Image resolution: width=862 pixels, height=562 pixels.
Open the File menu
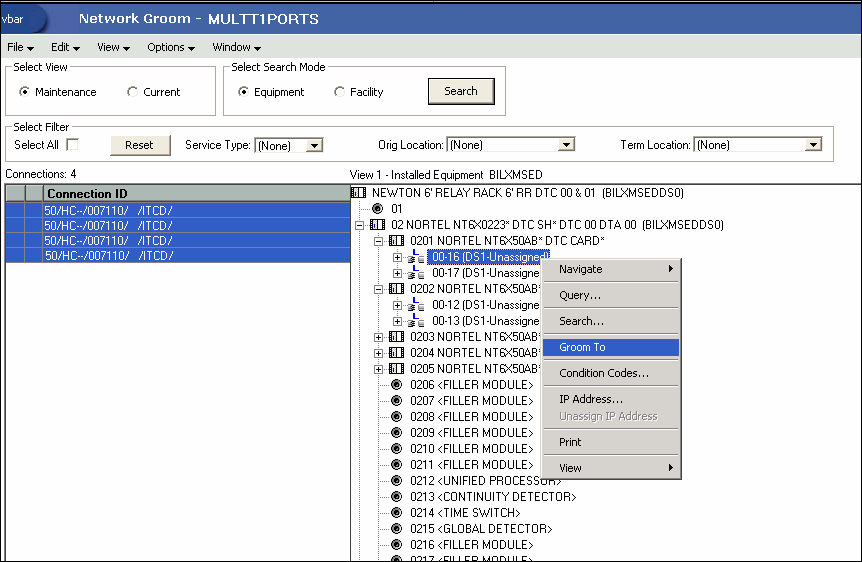pos(20,47)
